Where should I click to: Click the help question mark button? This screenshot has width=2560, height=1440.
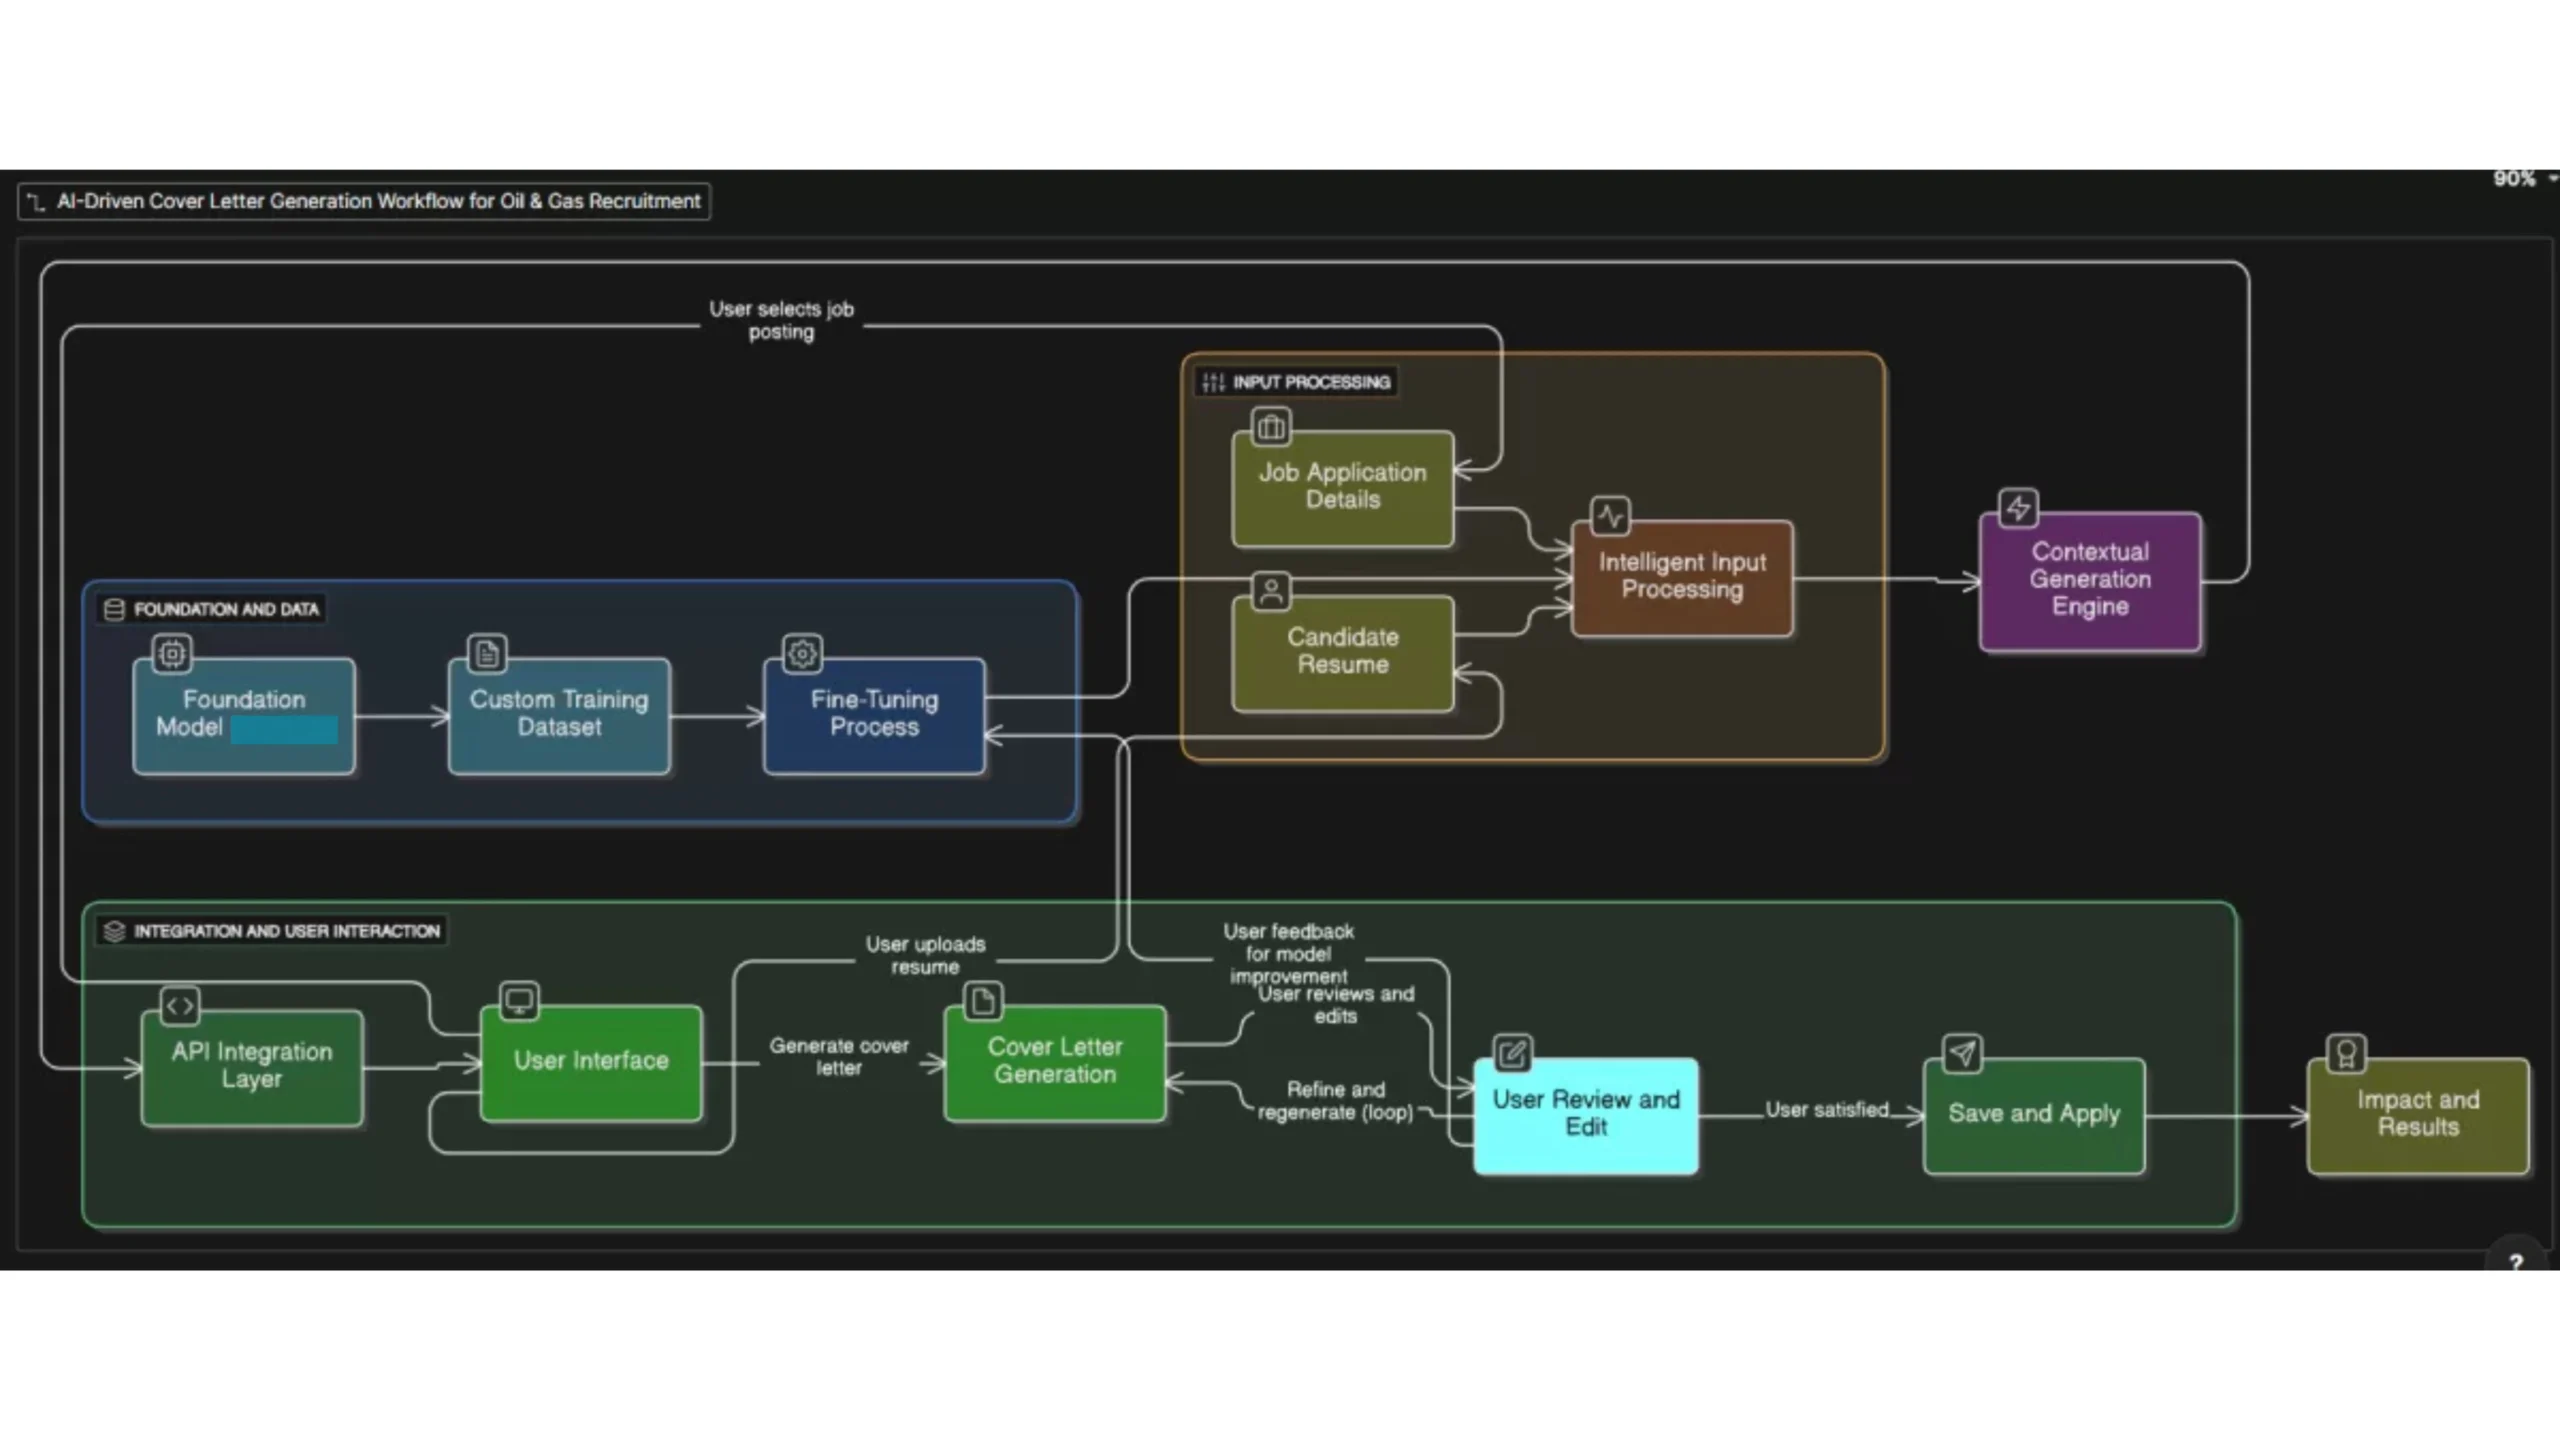pos(2516,1262)
